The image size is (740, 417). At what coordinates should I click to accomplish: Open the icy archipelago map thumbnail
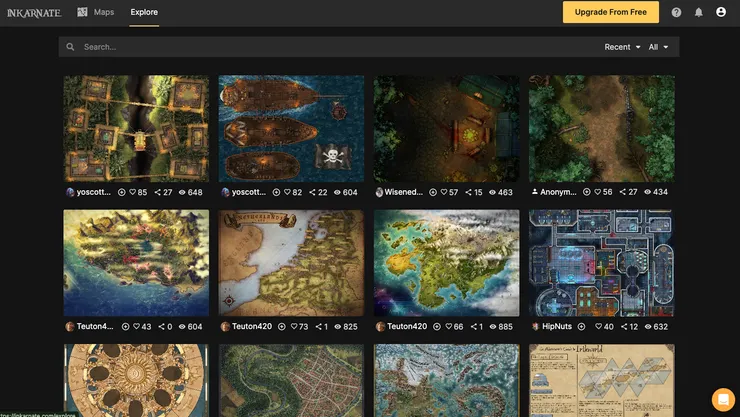[446, 380]
